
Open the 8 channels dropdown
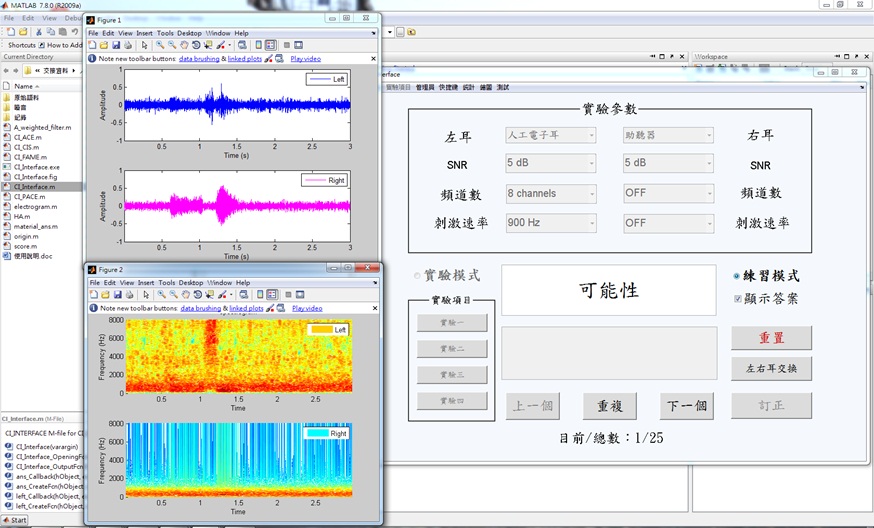(550, 193)
